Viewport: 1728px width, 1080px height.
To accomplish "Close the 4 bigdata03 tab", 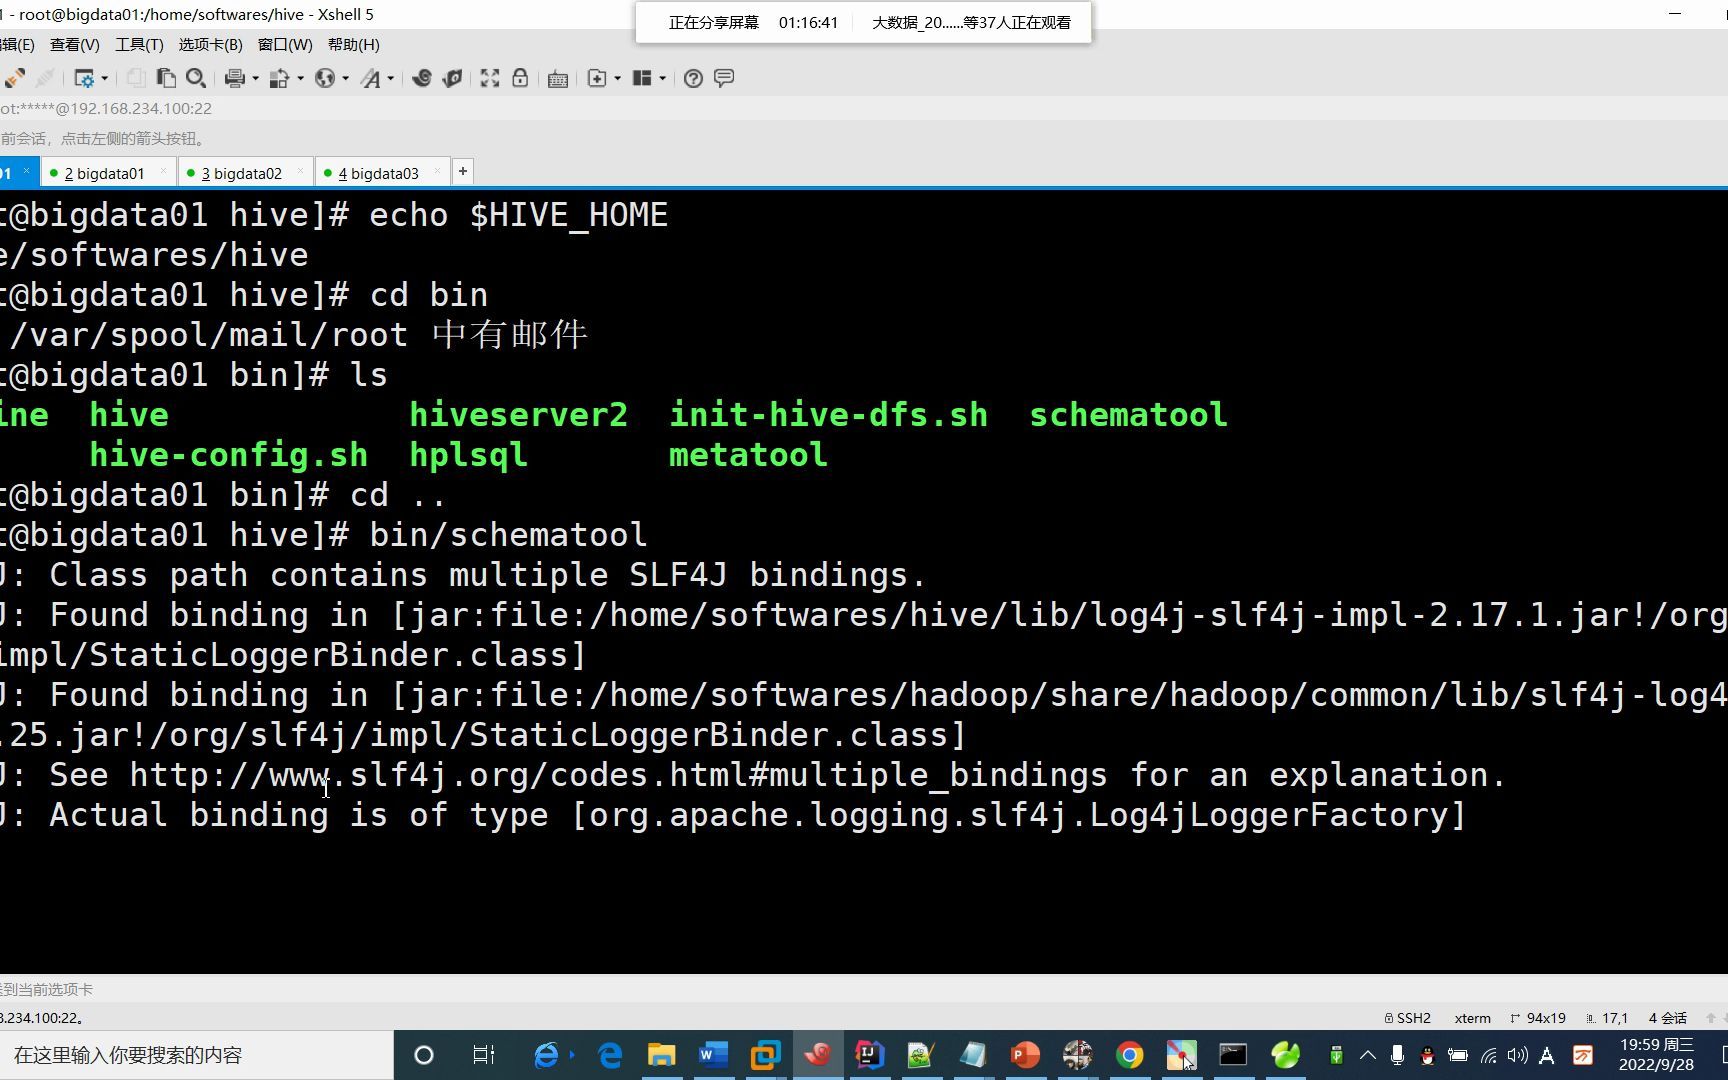I will click(437, 172).
